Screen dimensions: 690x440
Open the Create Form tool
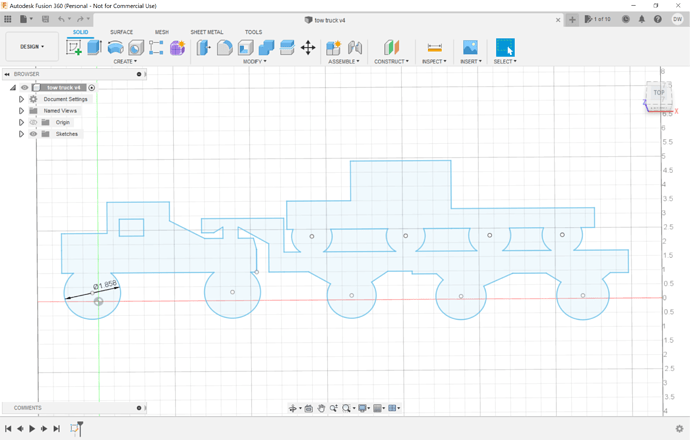177,48
